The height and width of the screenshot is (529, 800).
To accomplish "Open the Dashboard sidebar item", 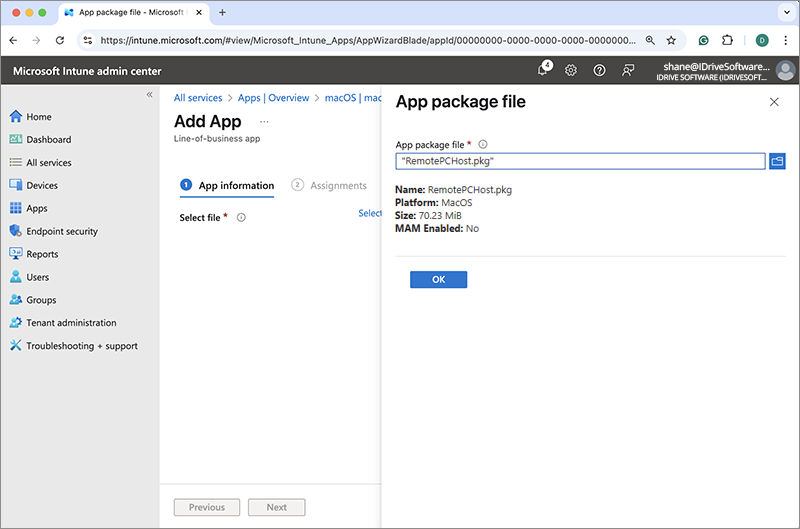I will pyautogui.click(x=48, y=140).
